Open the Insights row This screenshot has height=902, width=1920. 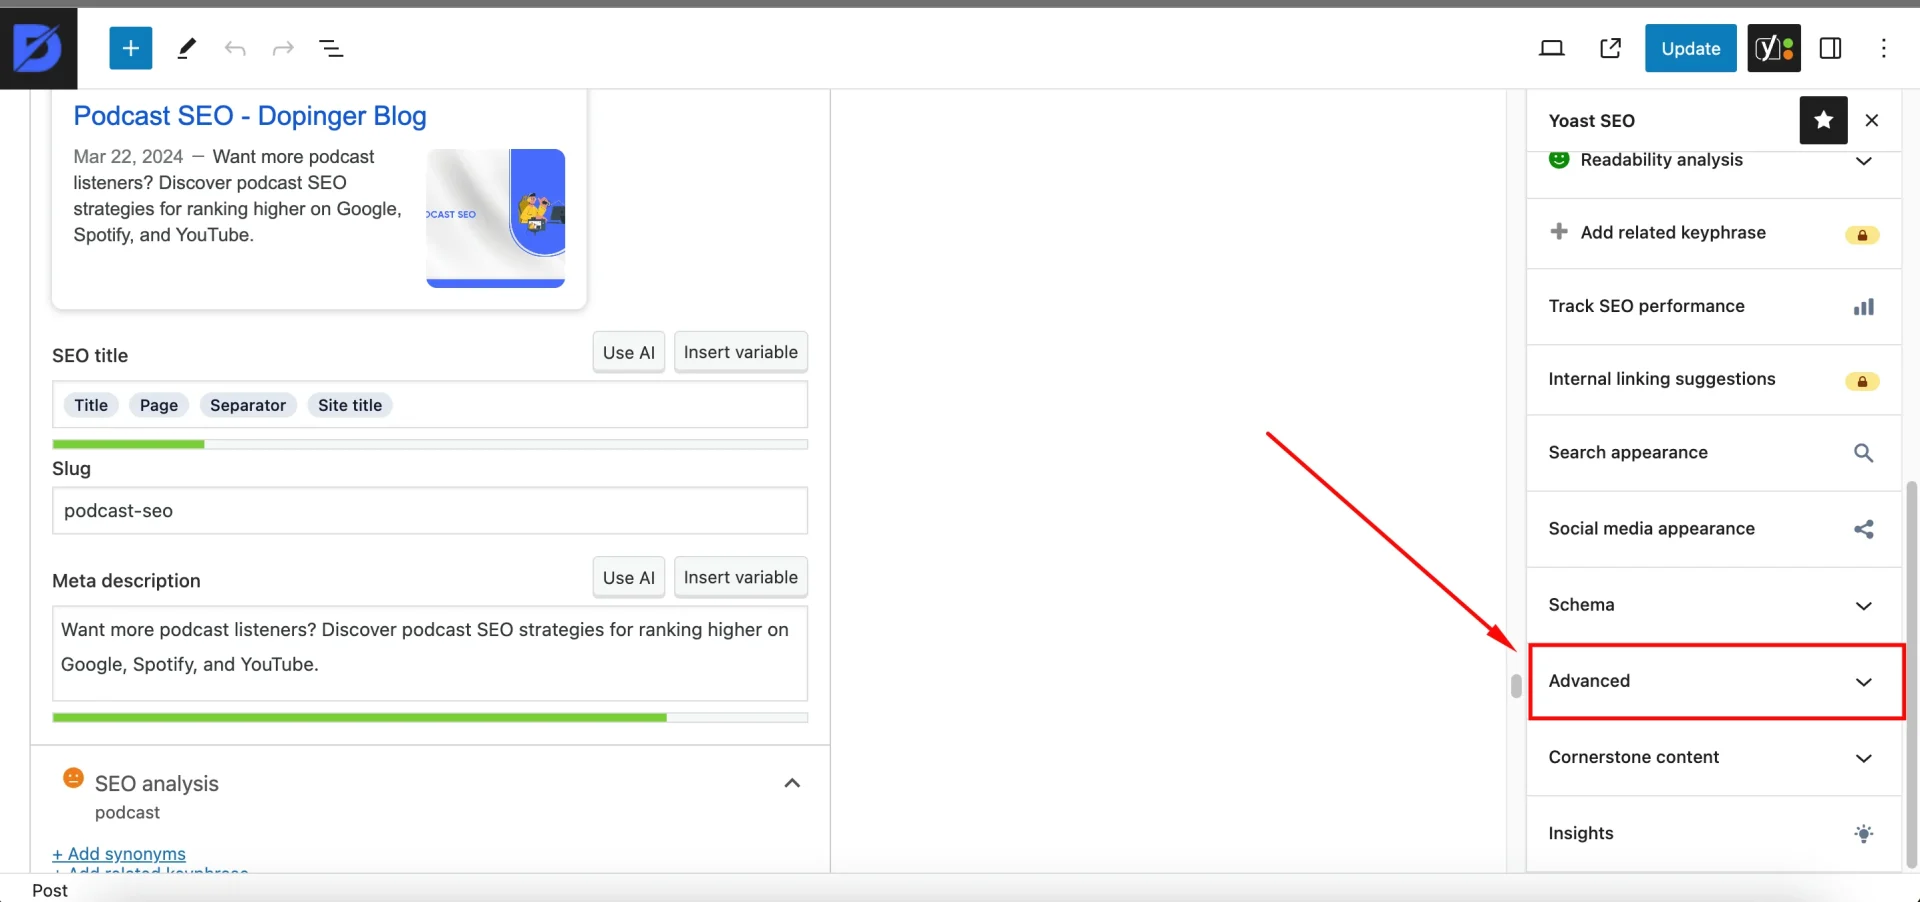[1713, 833]
